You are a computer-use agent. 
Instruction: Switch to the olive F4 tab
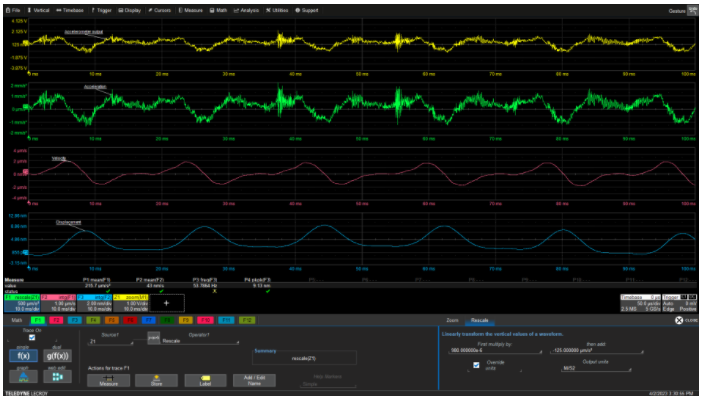(x=93, y=320)
